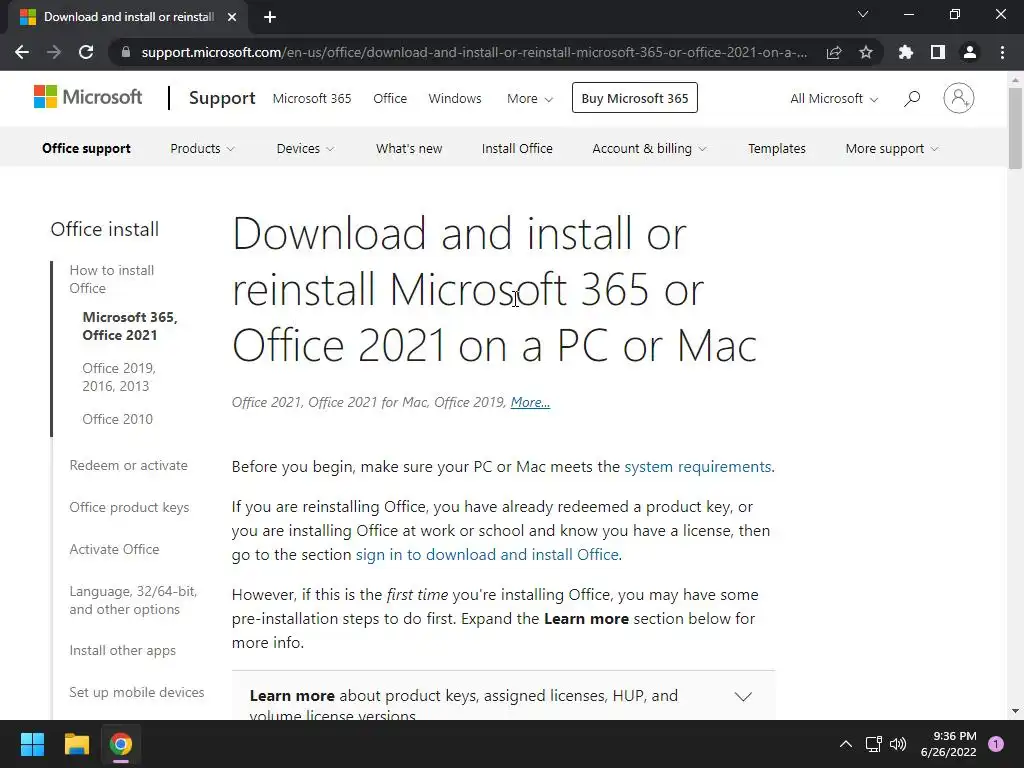Screen dimensions: 1024x768
Task: Expand the Products dropdown
Action: (202, 149)
